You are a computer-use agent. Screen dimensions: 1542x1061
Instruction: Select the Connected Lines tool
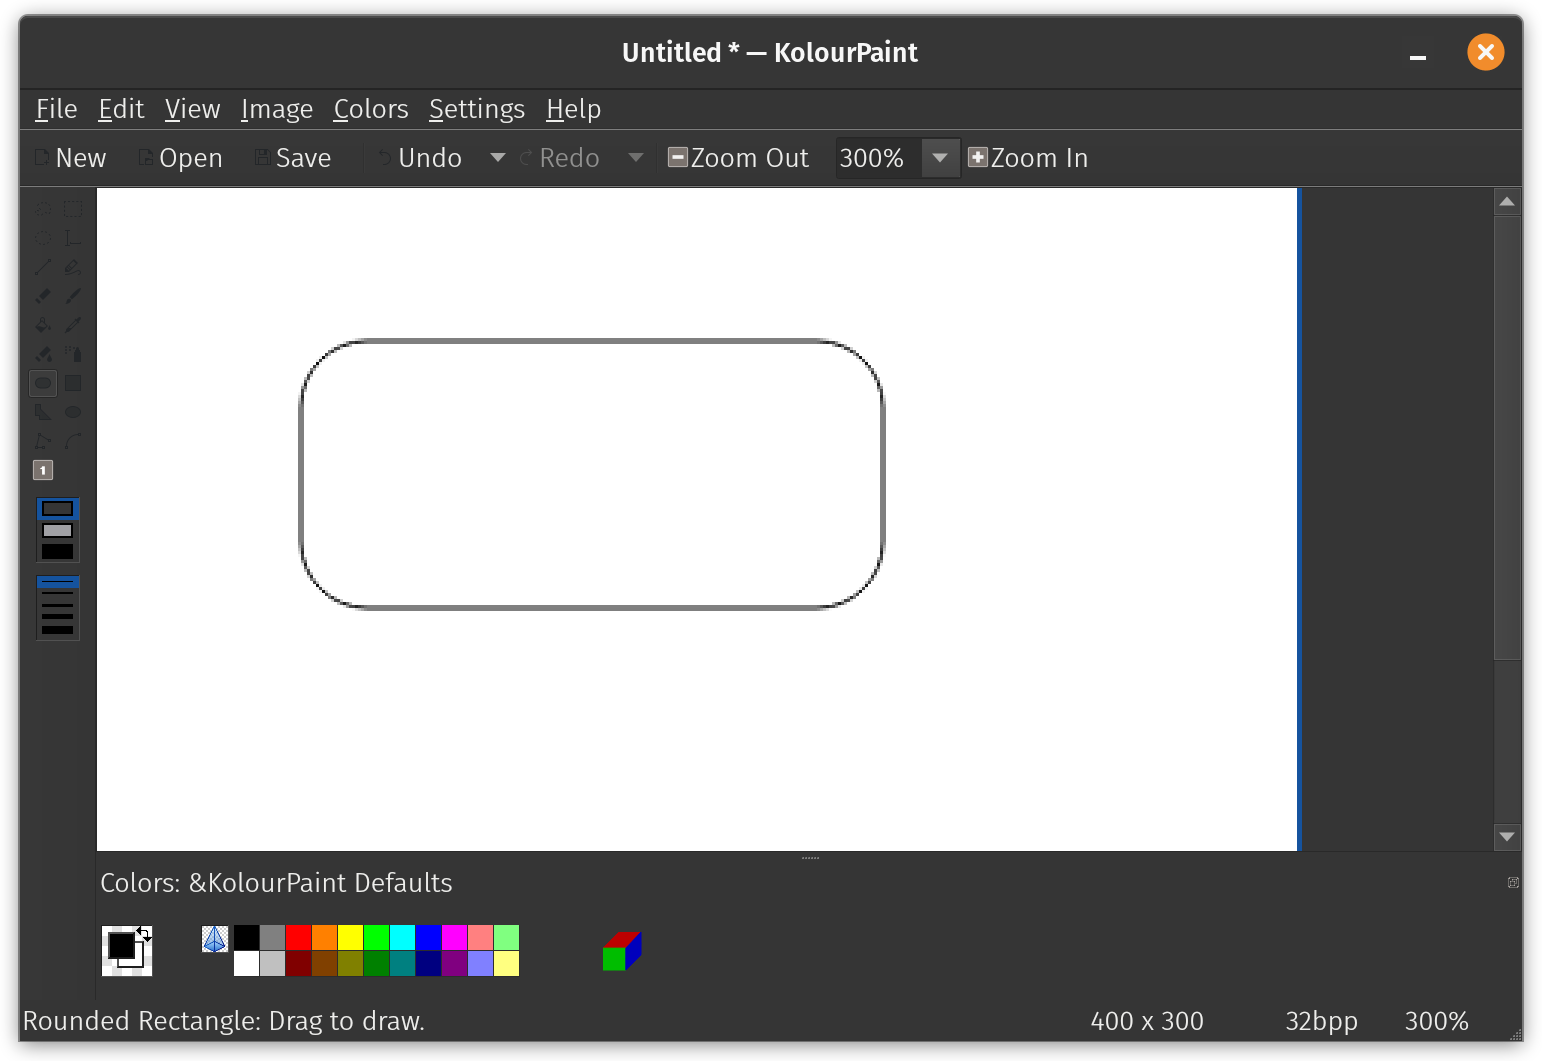pos(43,441)
